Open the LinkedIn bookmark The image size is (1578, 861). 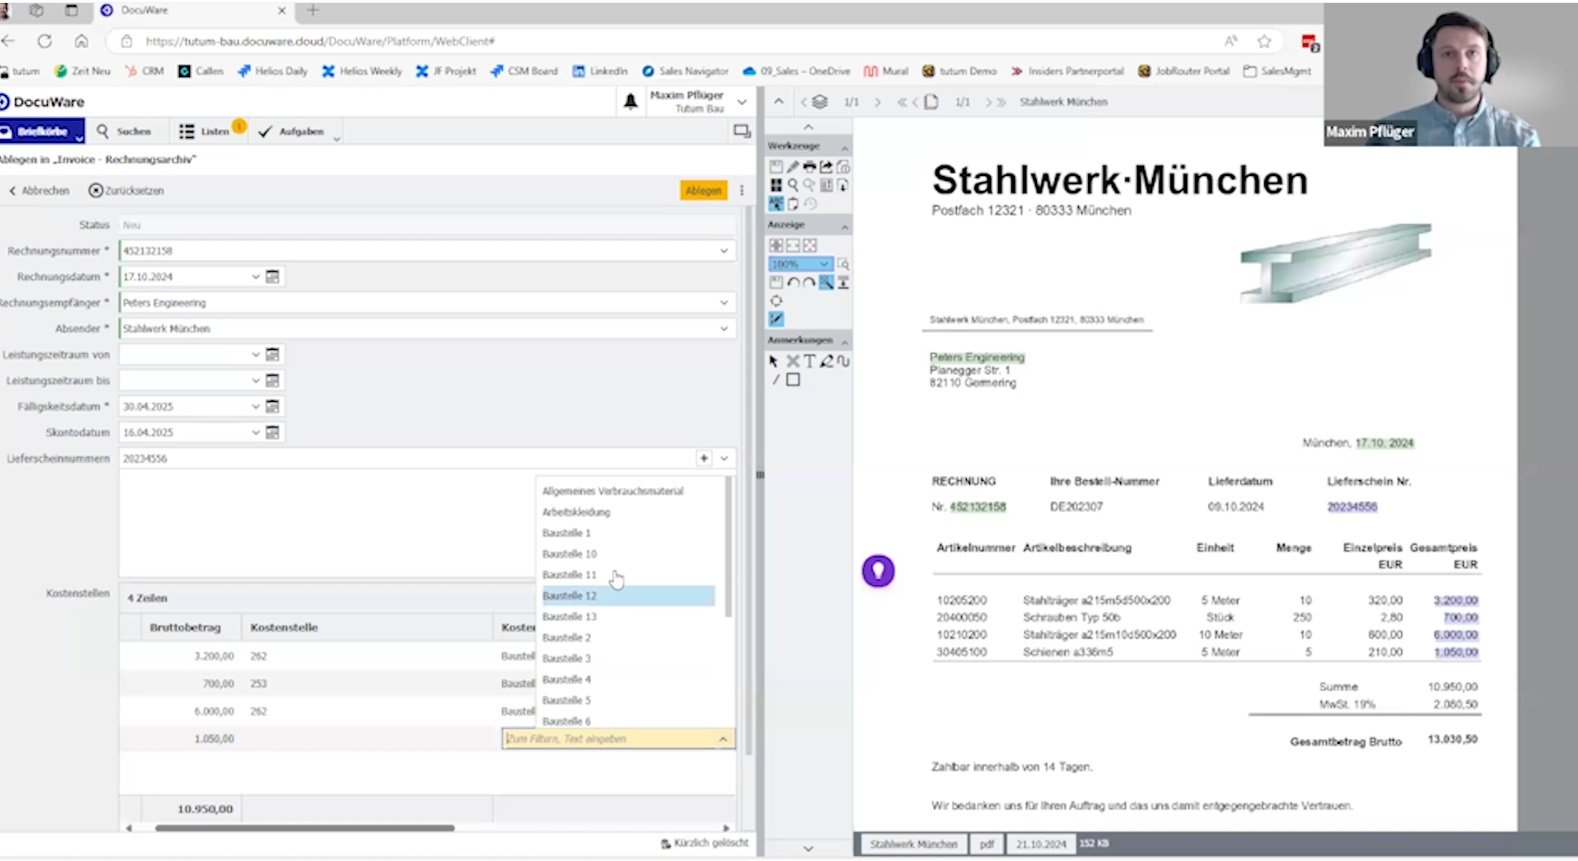click(600, 71)
